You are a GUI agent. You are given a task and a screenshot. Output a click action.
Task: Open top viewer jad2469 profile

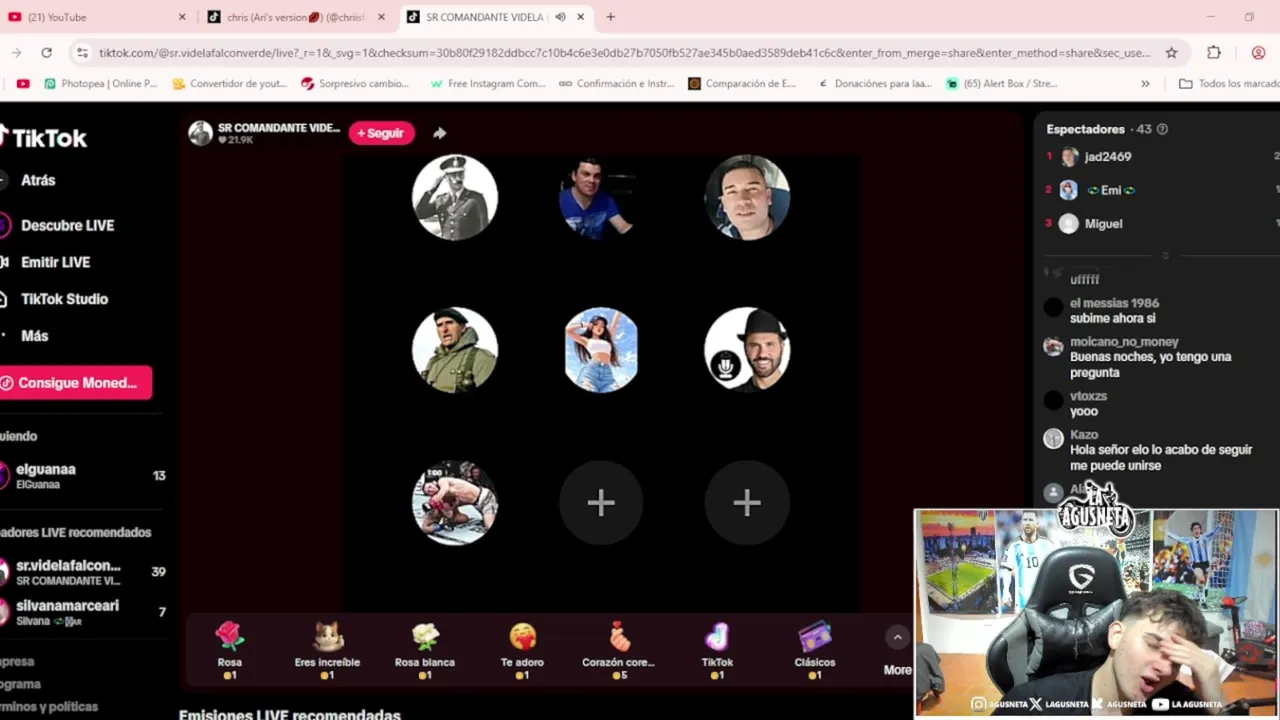[1107, 157]
